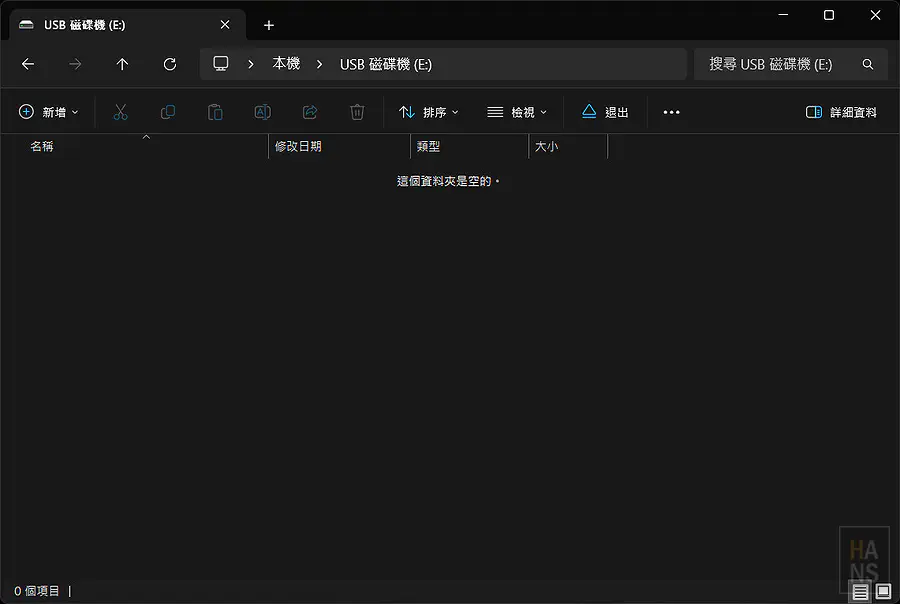Click the Delete trash icon
This screenshot has height=604, width=900.
[x=357, y=112]
